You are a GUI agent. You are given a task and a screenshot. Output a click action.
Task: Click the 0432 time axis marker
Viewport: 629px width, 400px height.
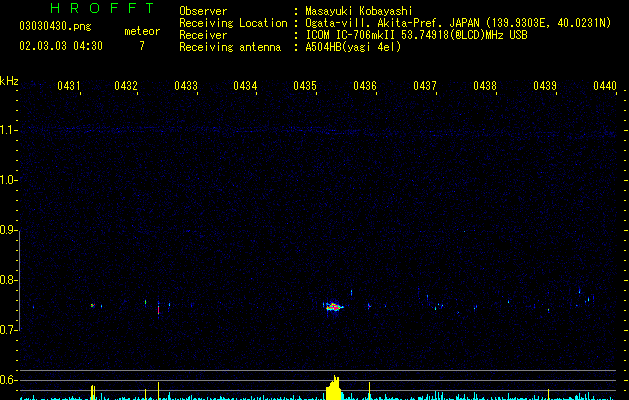tap(126, 86)
